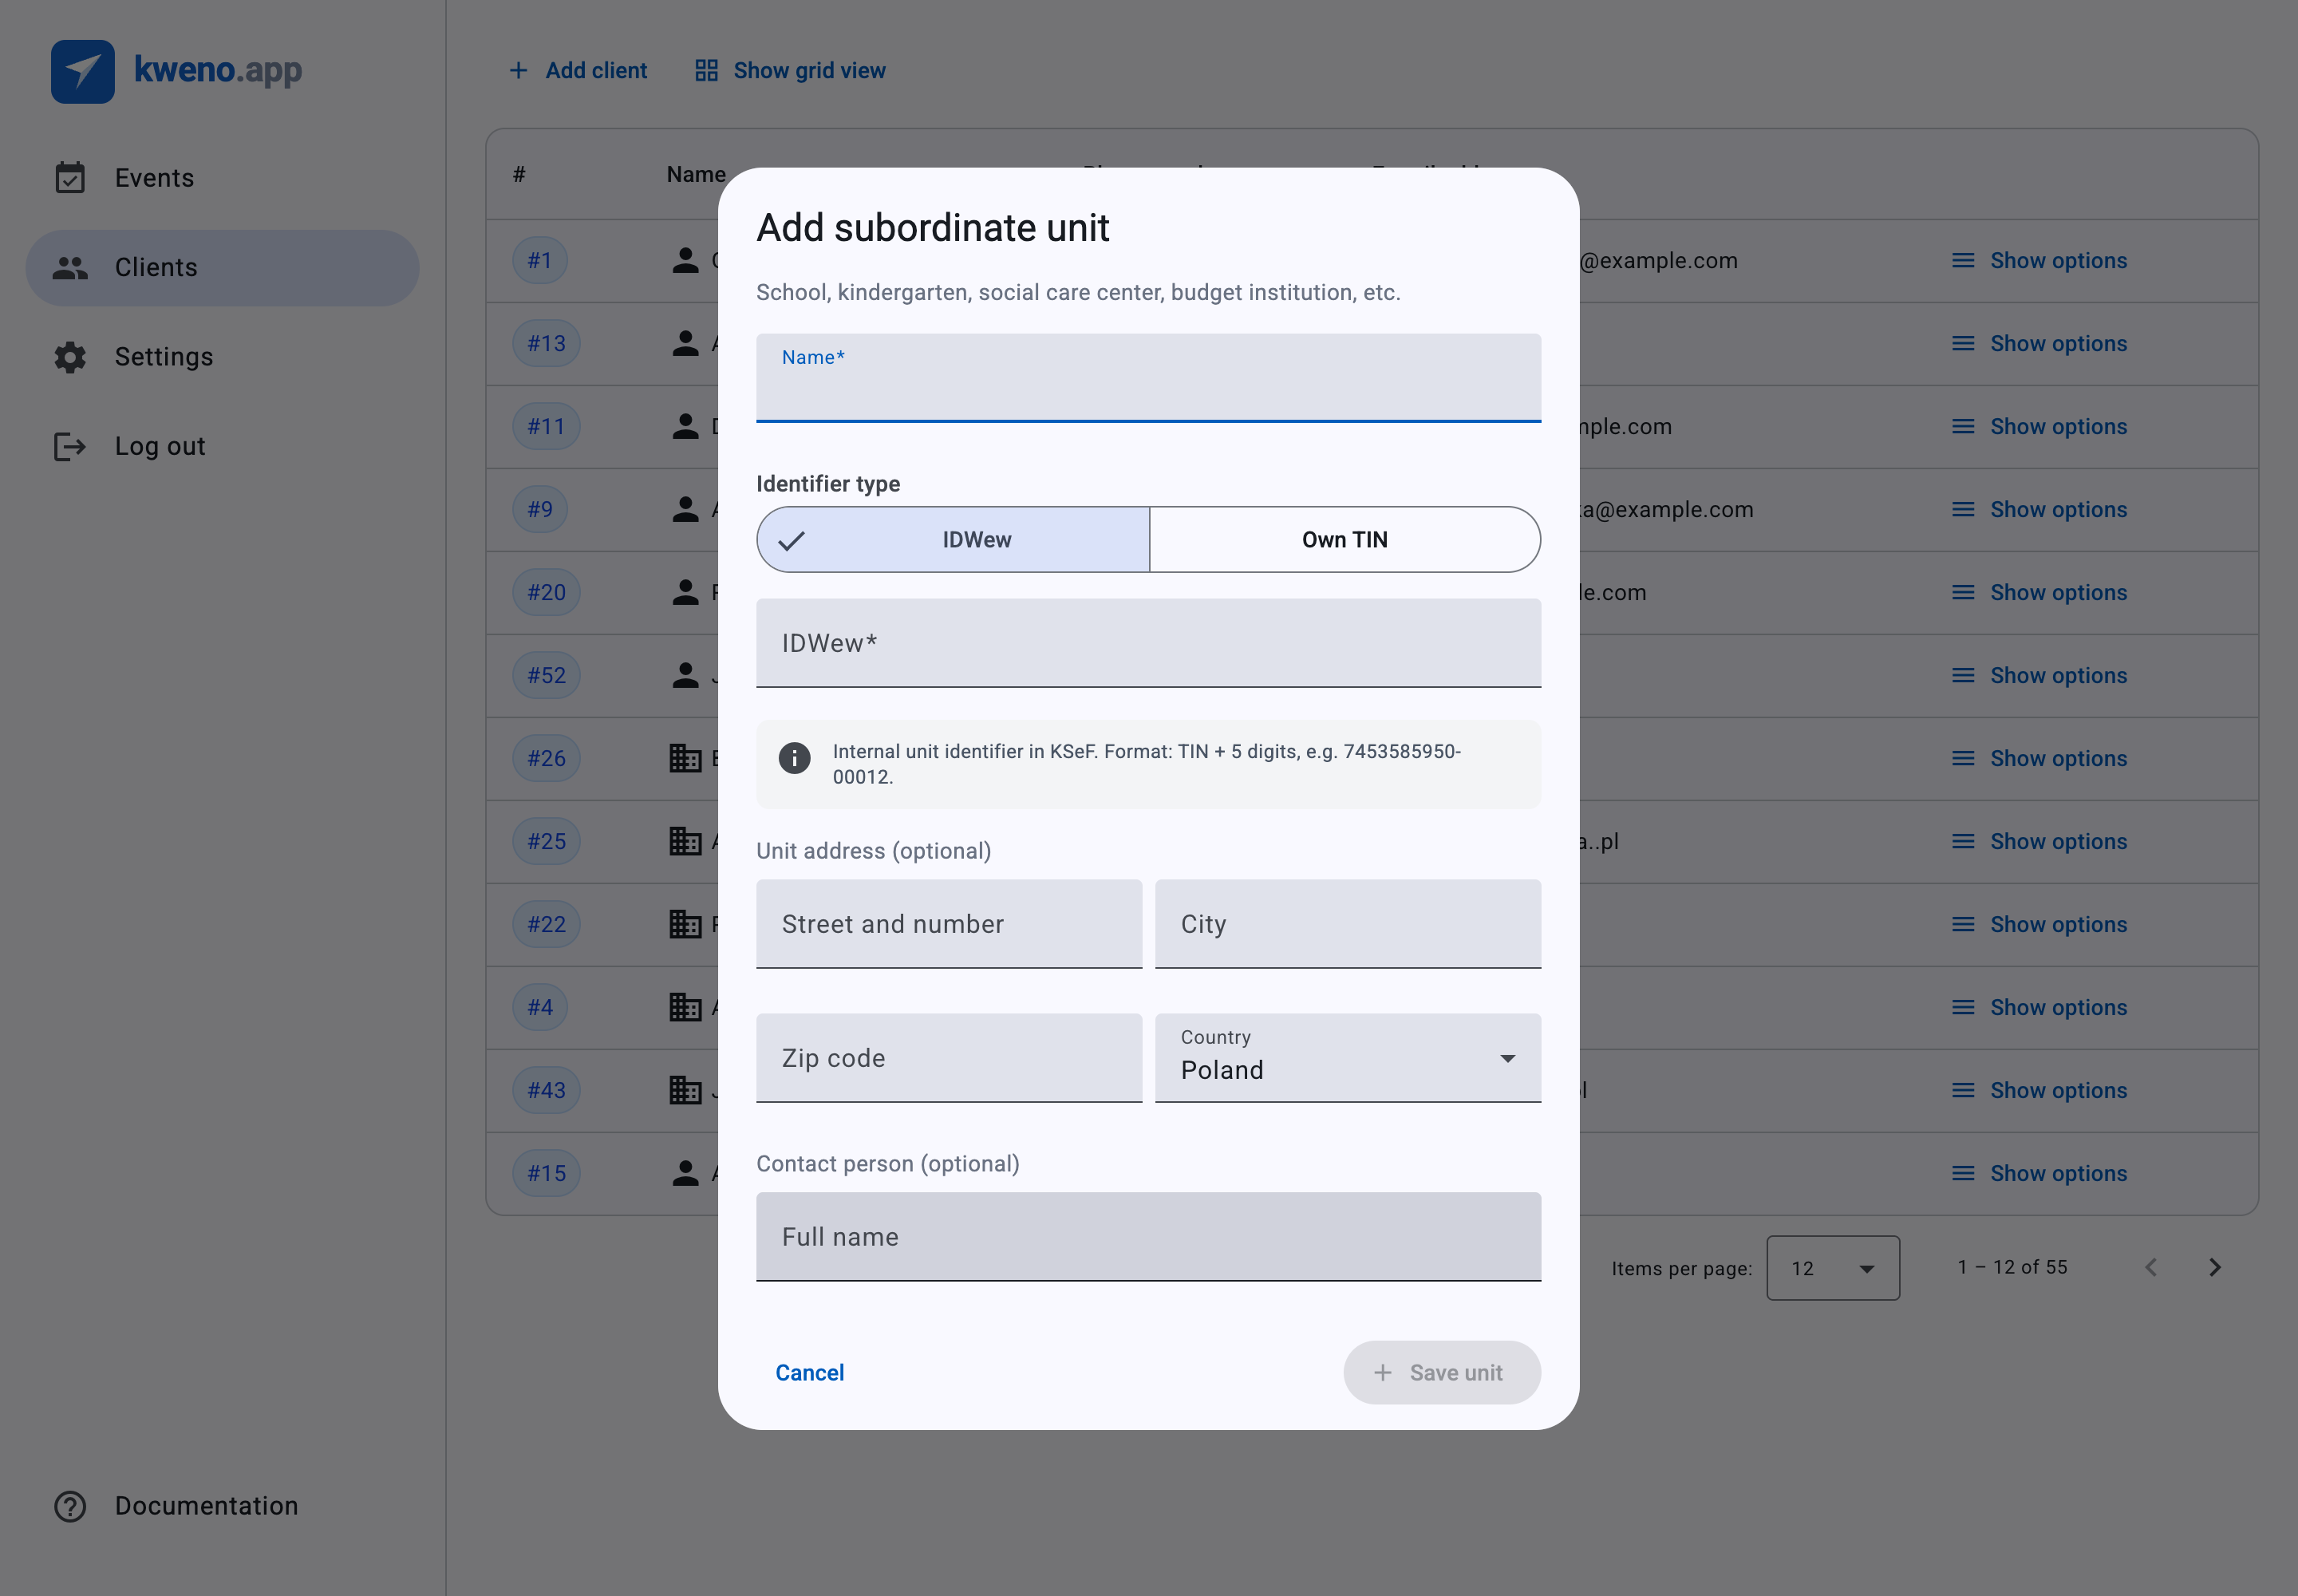Select Own TIN identifier type
The width and height of the screenshot is (2298, 1596).
1345,539
